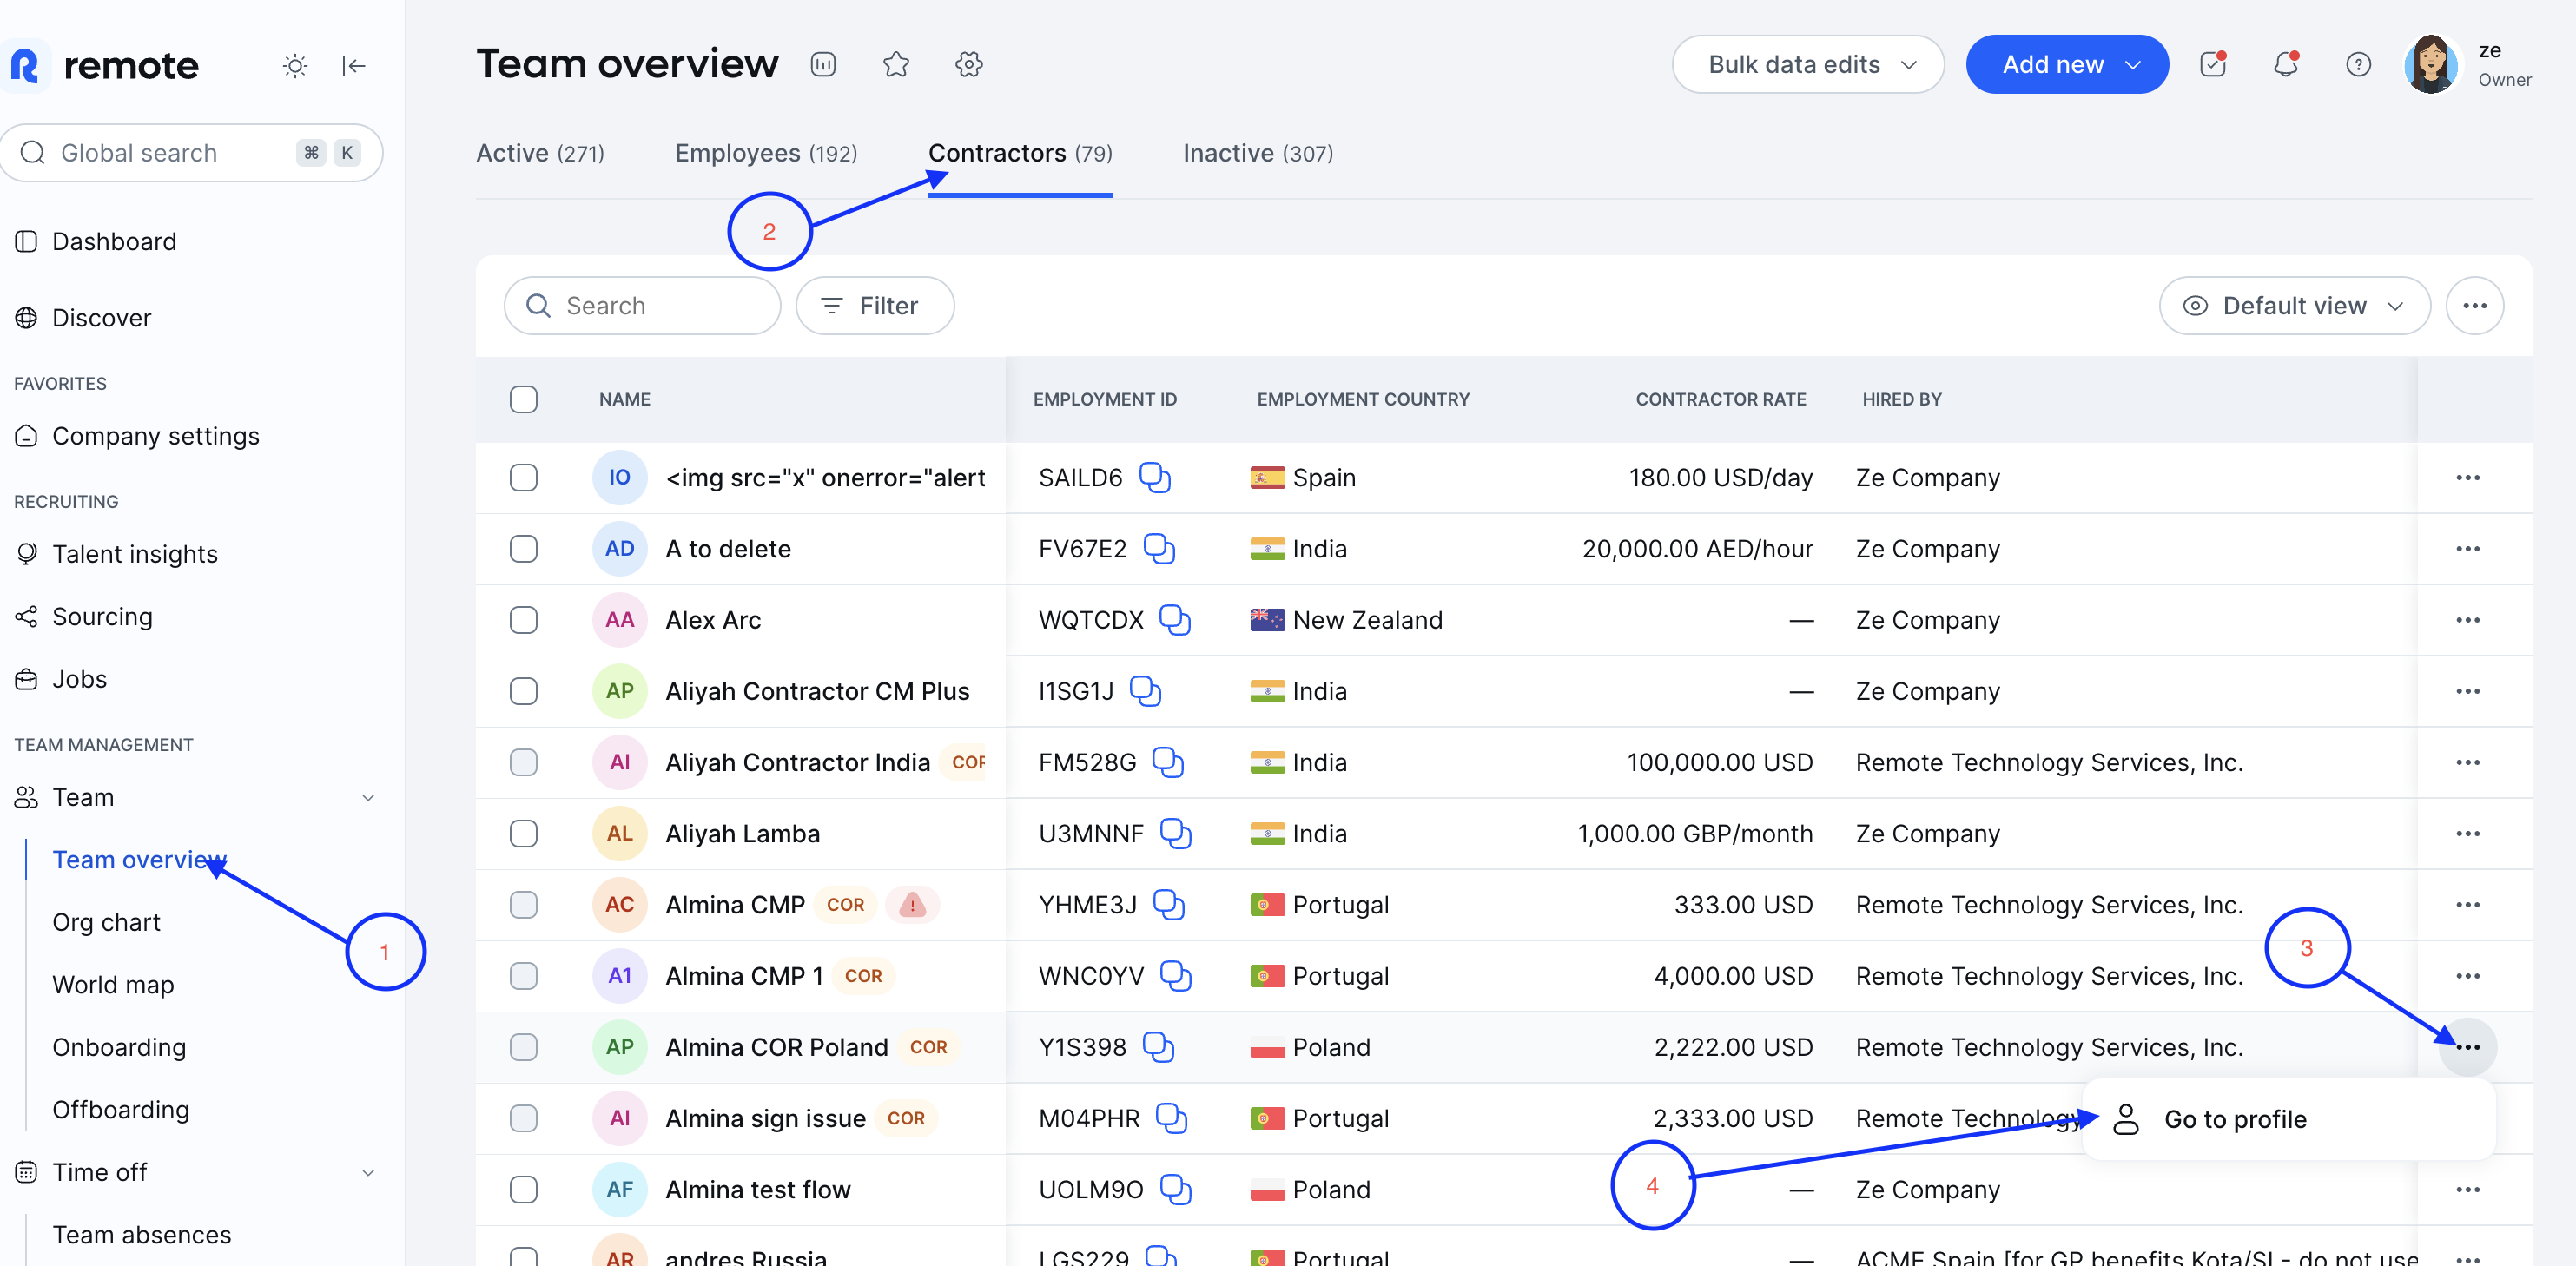Viewport: 2576px width, 1266px height.
Task: Open the insights chart icon beside Team overview
Action: (x=823, y=65)
